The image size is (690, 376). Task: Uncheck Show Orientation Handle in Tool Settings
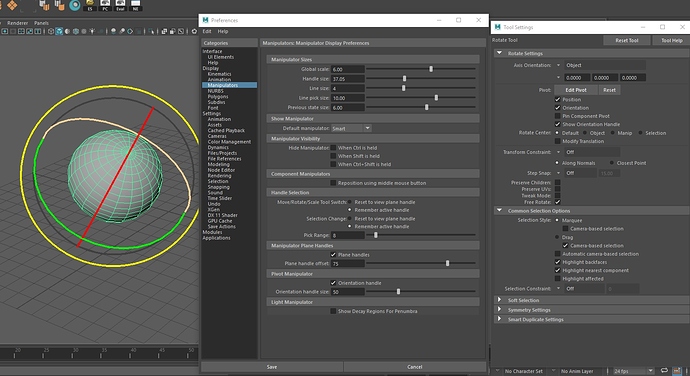pyautogui.click(x=558, y=124)
